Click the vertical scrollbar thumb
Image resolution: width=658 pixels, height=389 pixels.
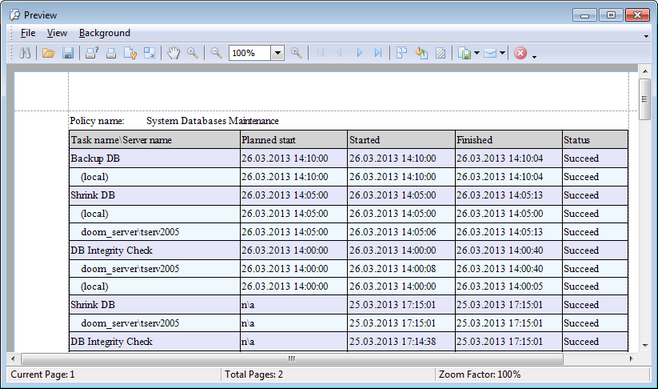click(645, 99)
